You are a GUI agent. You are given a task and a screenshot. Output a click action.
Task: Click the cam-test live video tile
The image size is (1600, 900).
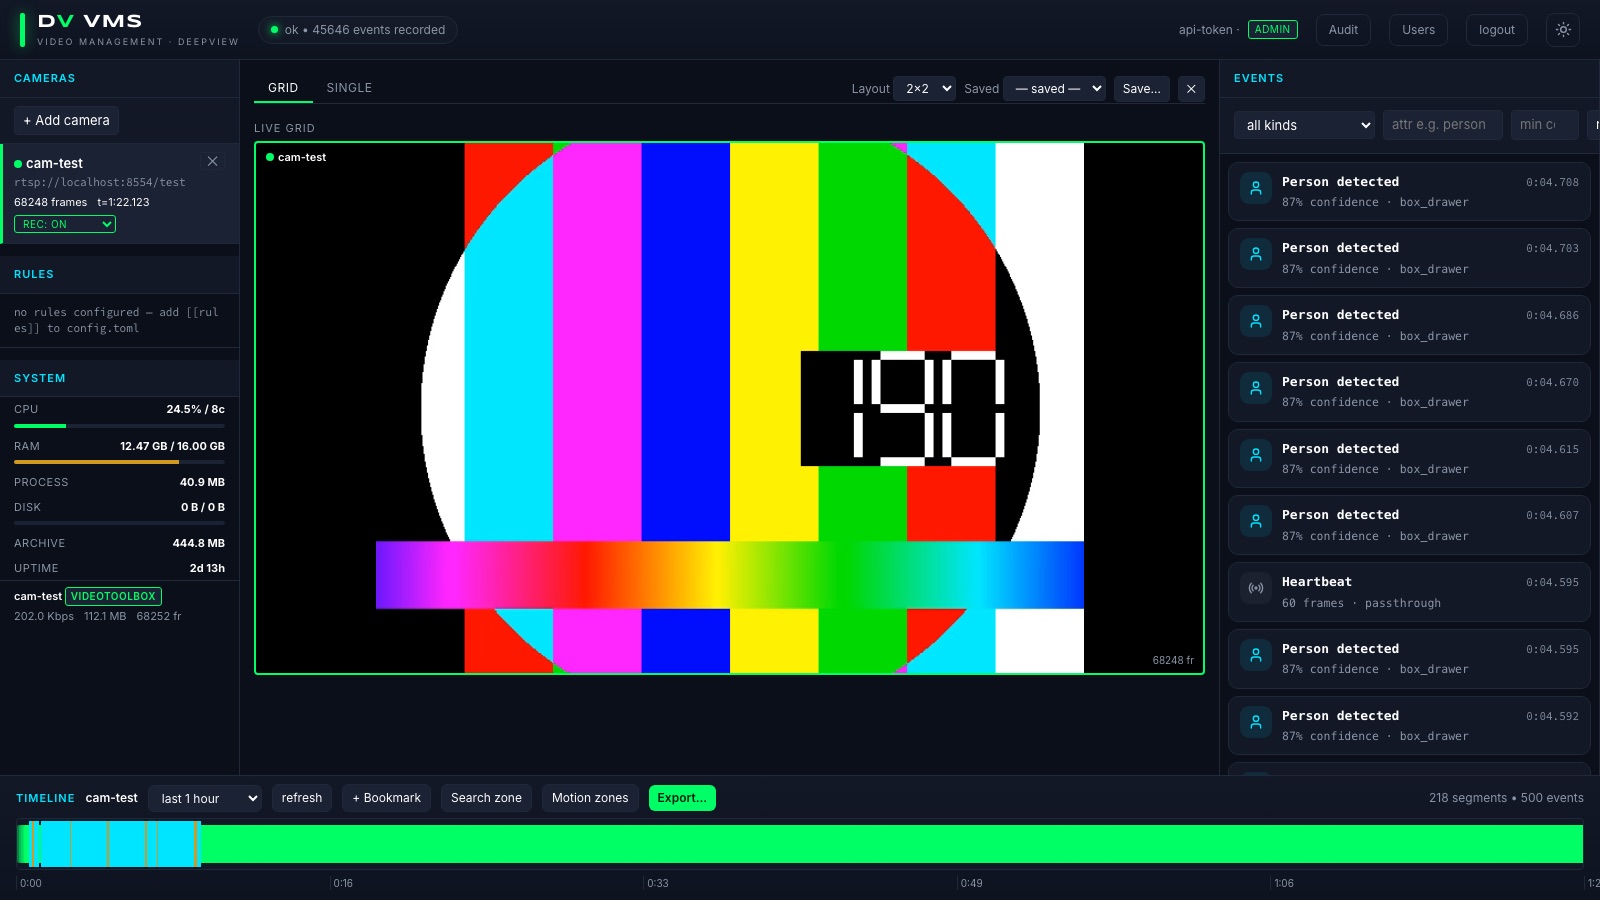pos(729,408)
